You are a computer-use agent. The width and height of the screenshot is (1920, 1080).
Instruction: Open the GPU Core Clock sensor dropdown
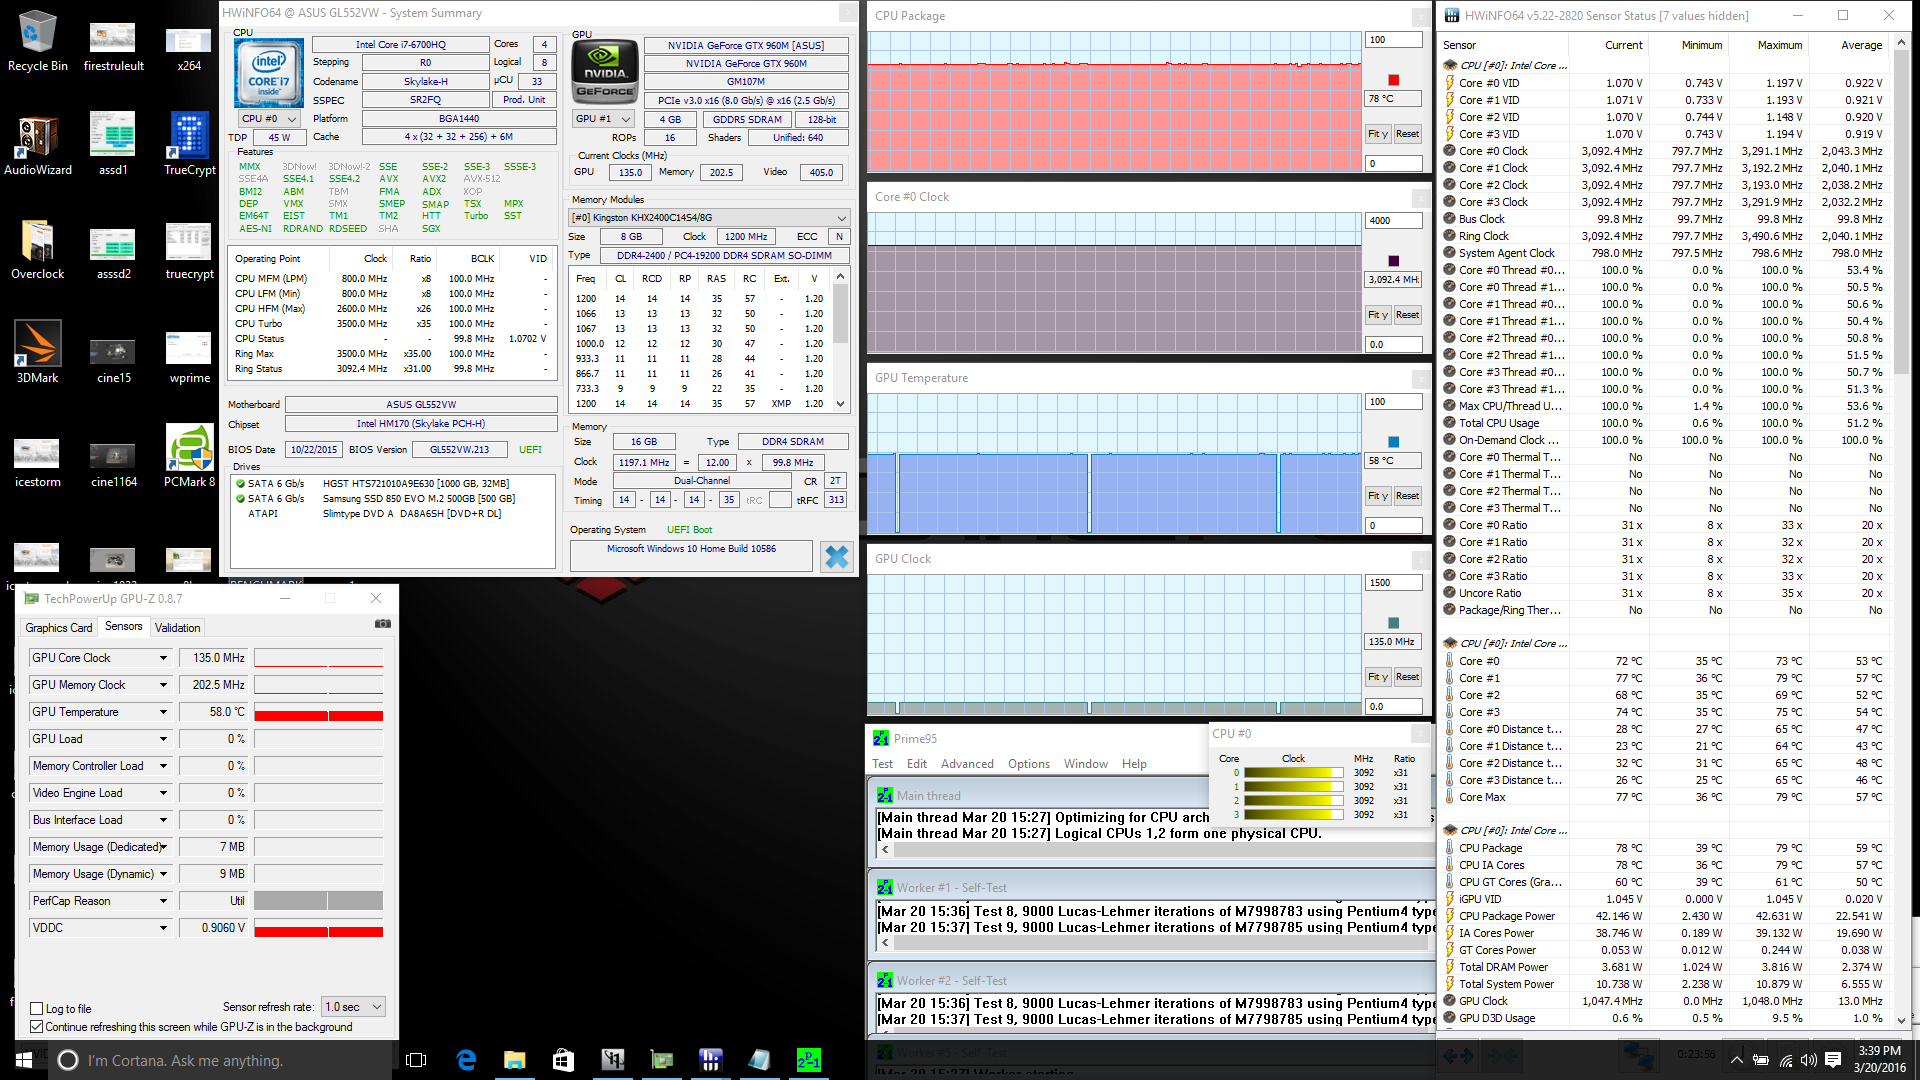(x=163, y=658)
